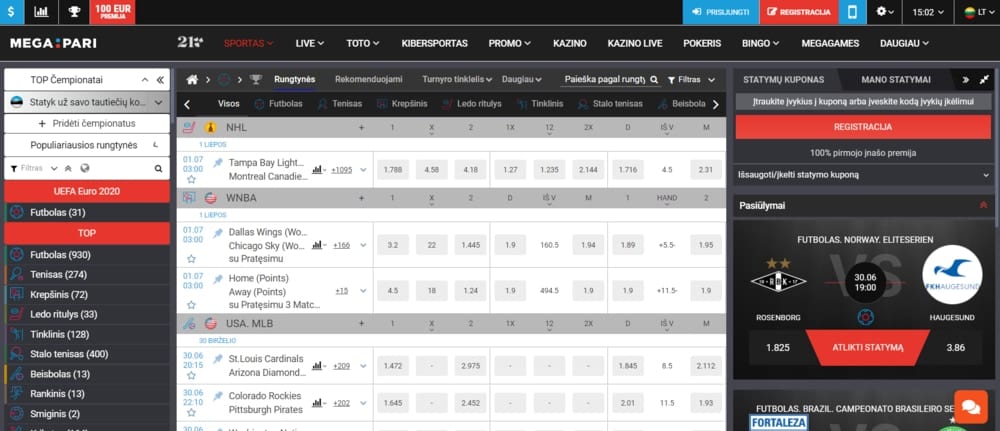The width and height of the screenshot is (1000, 431).
Task: Select the Krepšinis sports tab
Action: pyautogui.click(x=402, y=104)
